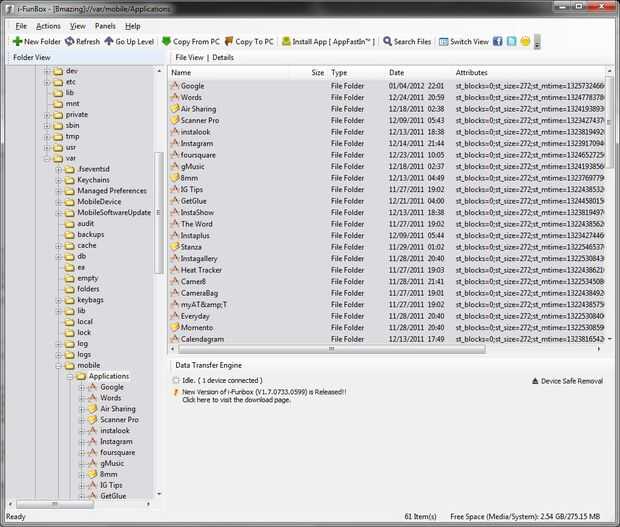The height and width of the screenshot is (527, 620).
Task: Click the Details view label
Action: pyautogui.click(x=223, y=57)
